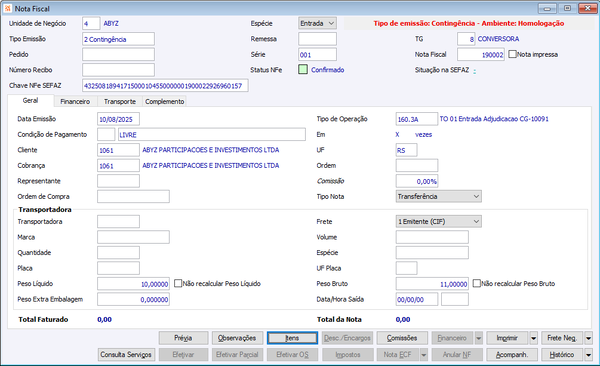Switch to the Financeiro tab
The image size is (600, 366).
[75, 101]
